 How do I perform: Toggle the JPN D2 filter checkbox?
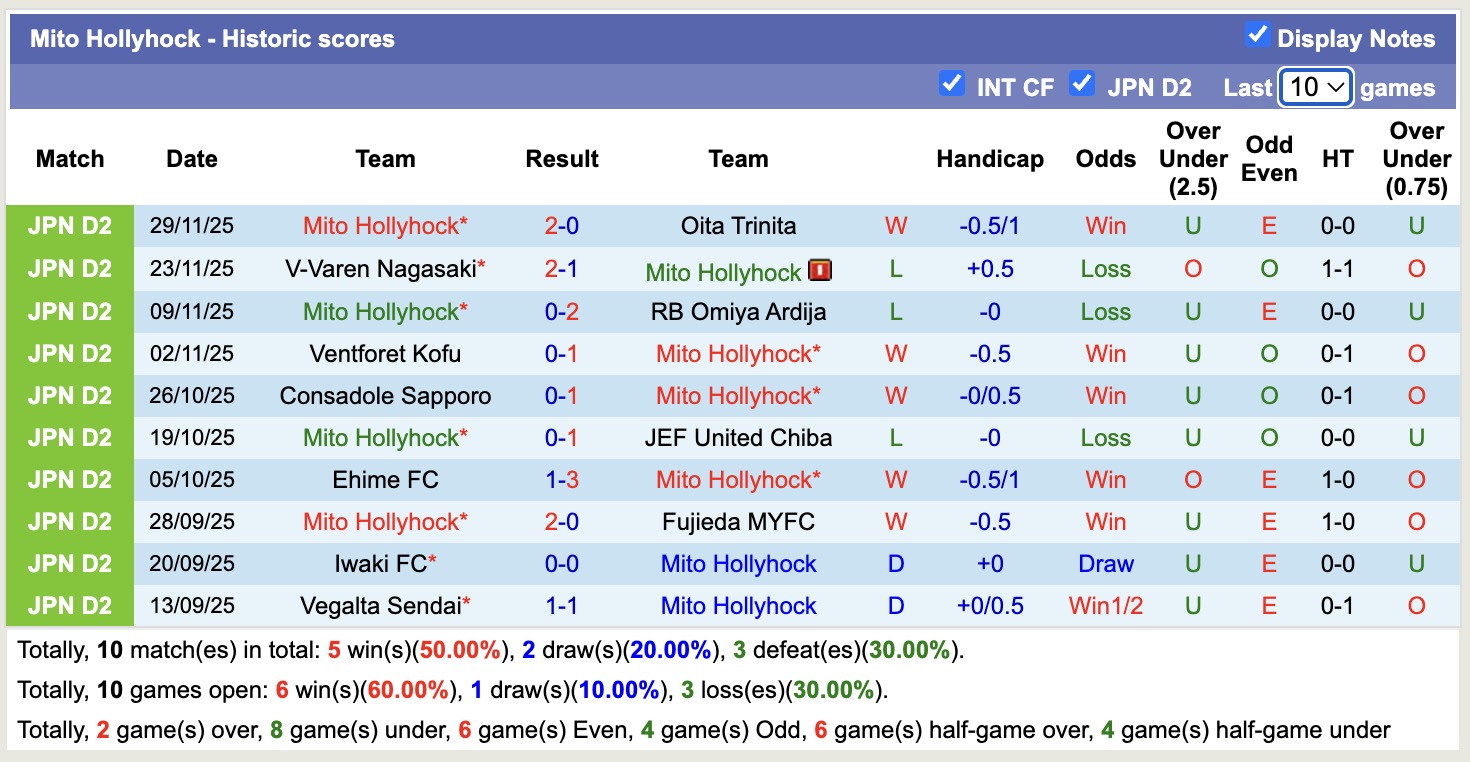coord(1082,85)
